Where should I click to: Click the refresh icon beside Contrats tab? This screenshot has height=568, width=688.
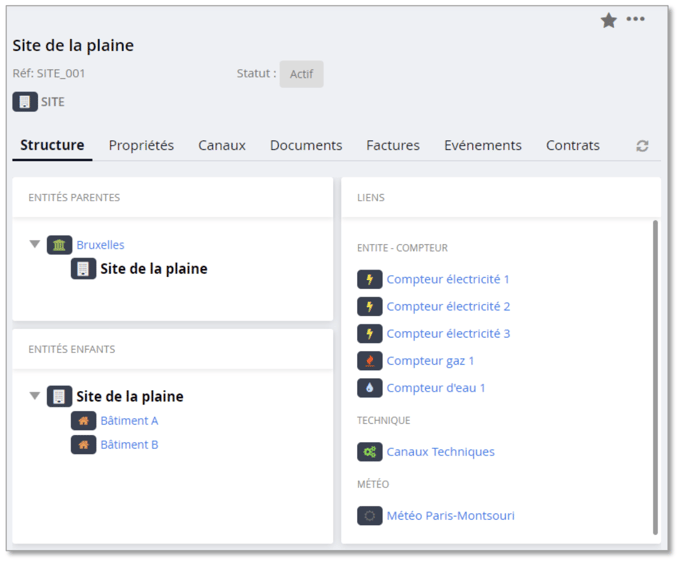click(x=642, y=146)
